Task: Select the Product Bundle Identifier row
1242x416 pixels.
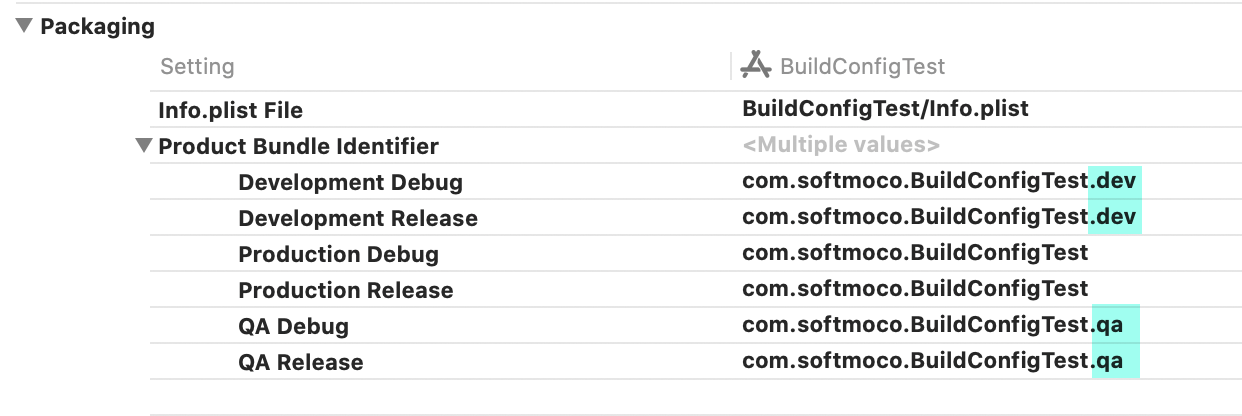Action: click(298, 146)
